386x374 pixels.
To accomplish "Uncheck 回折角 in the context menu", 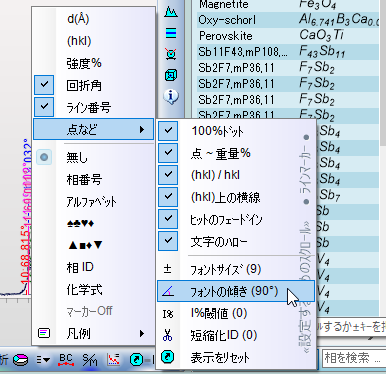I will (93, 85).
